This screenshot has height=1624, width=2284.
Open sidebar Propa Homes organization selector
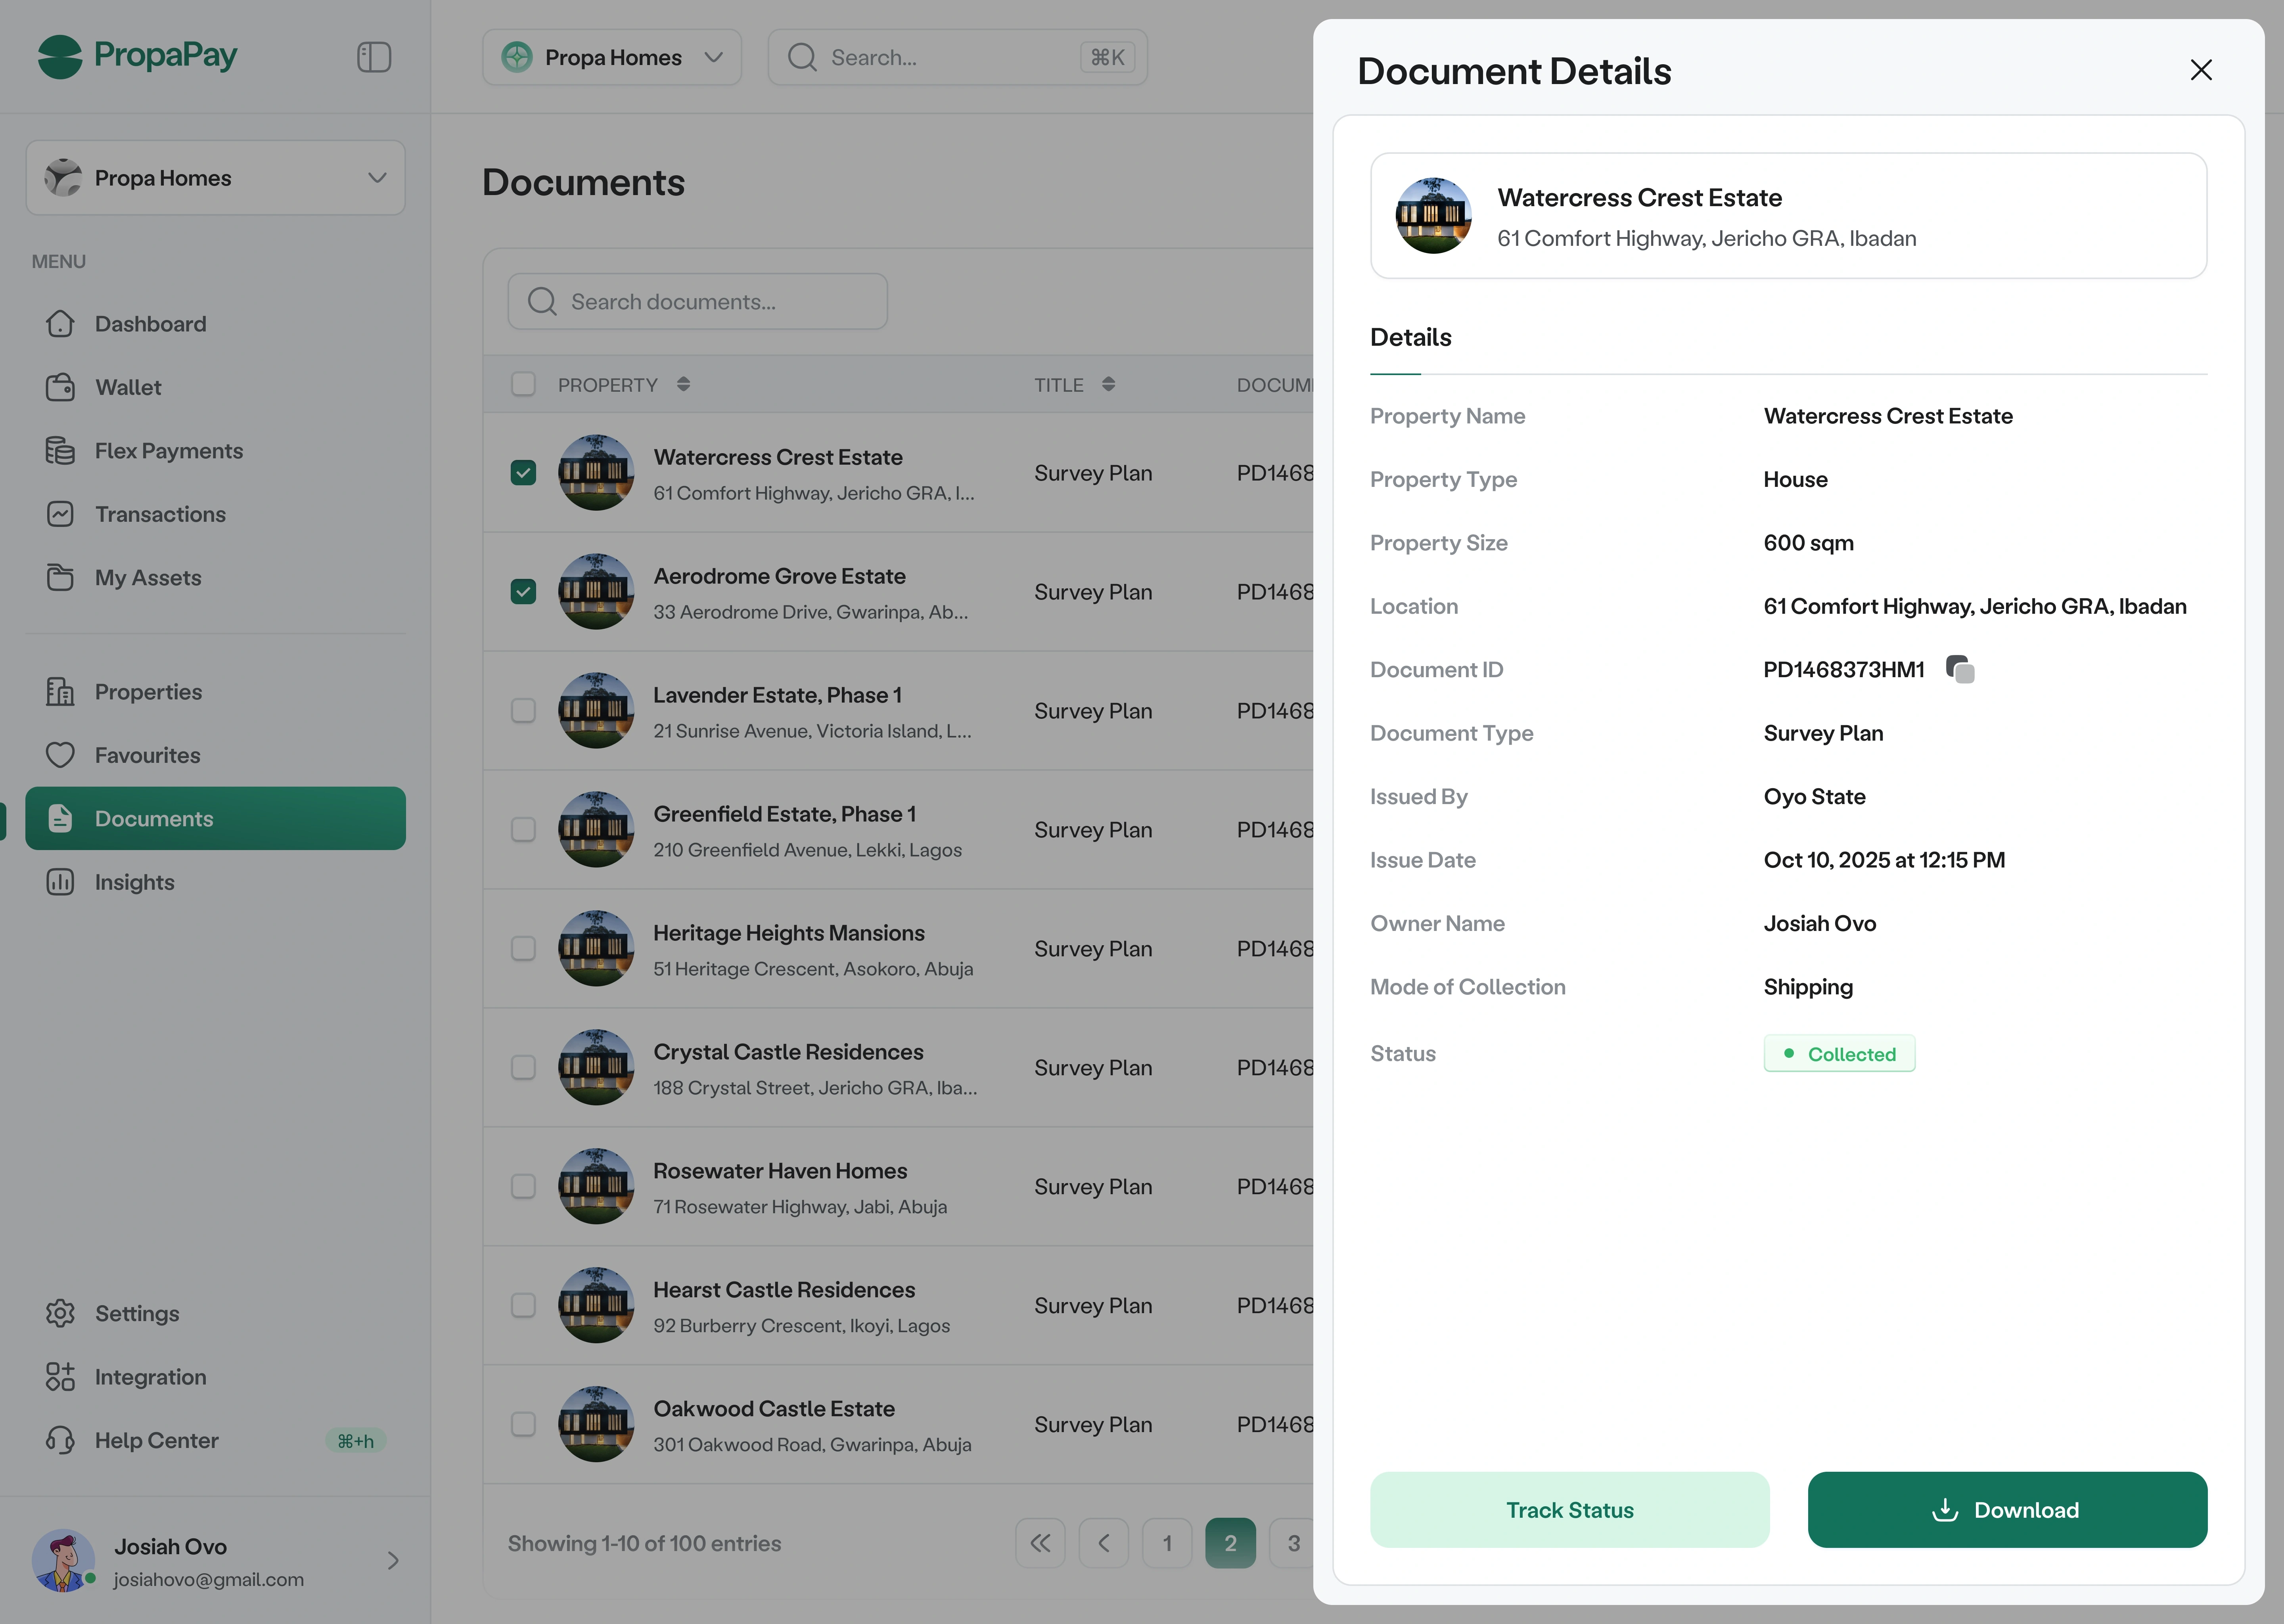[x=215, y=178]
